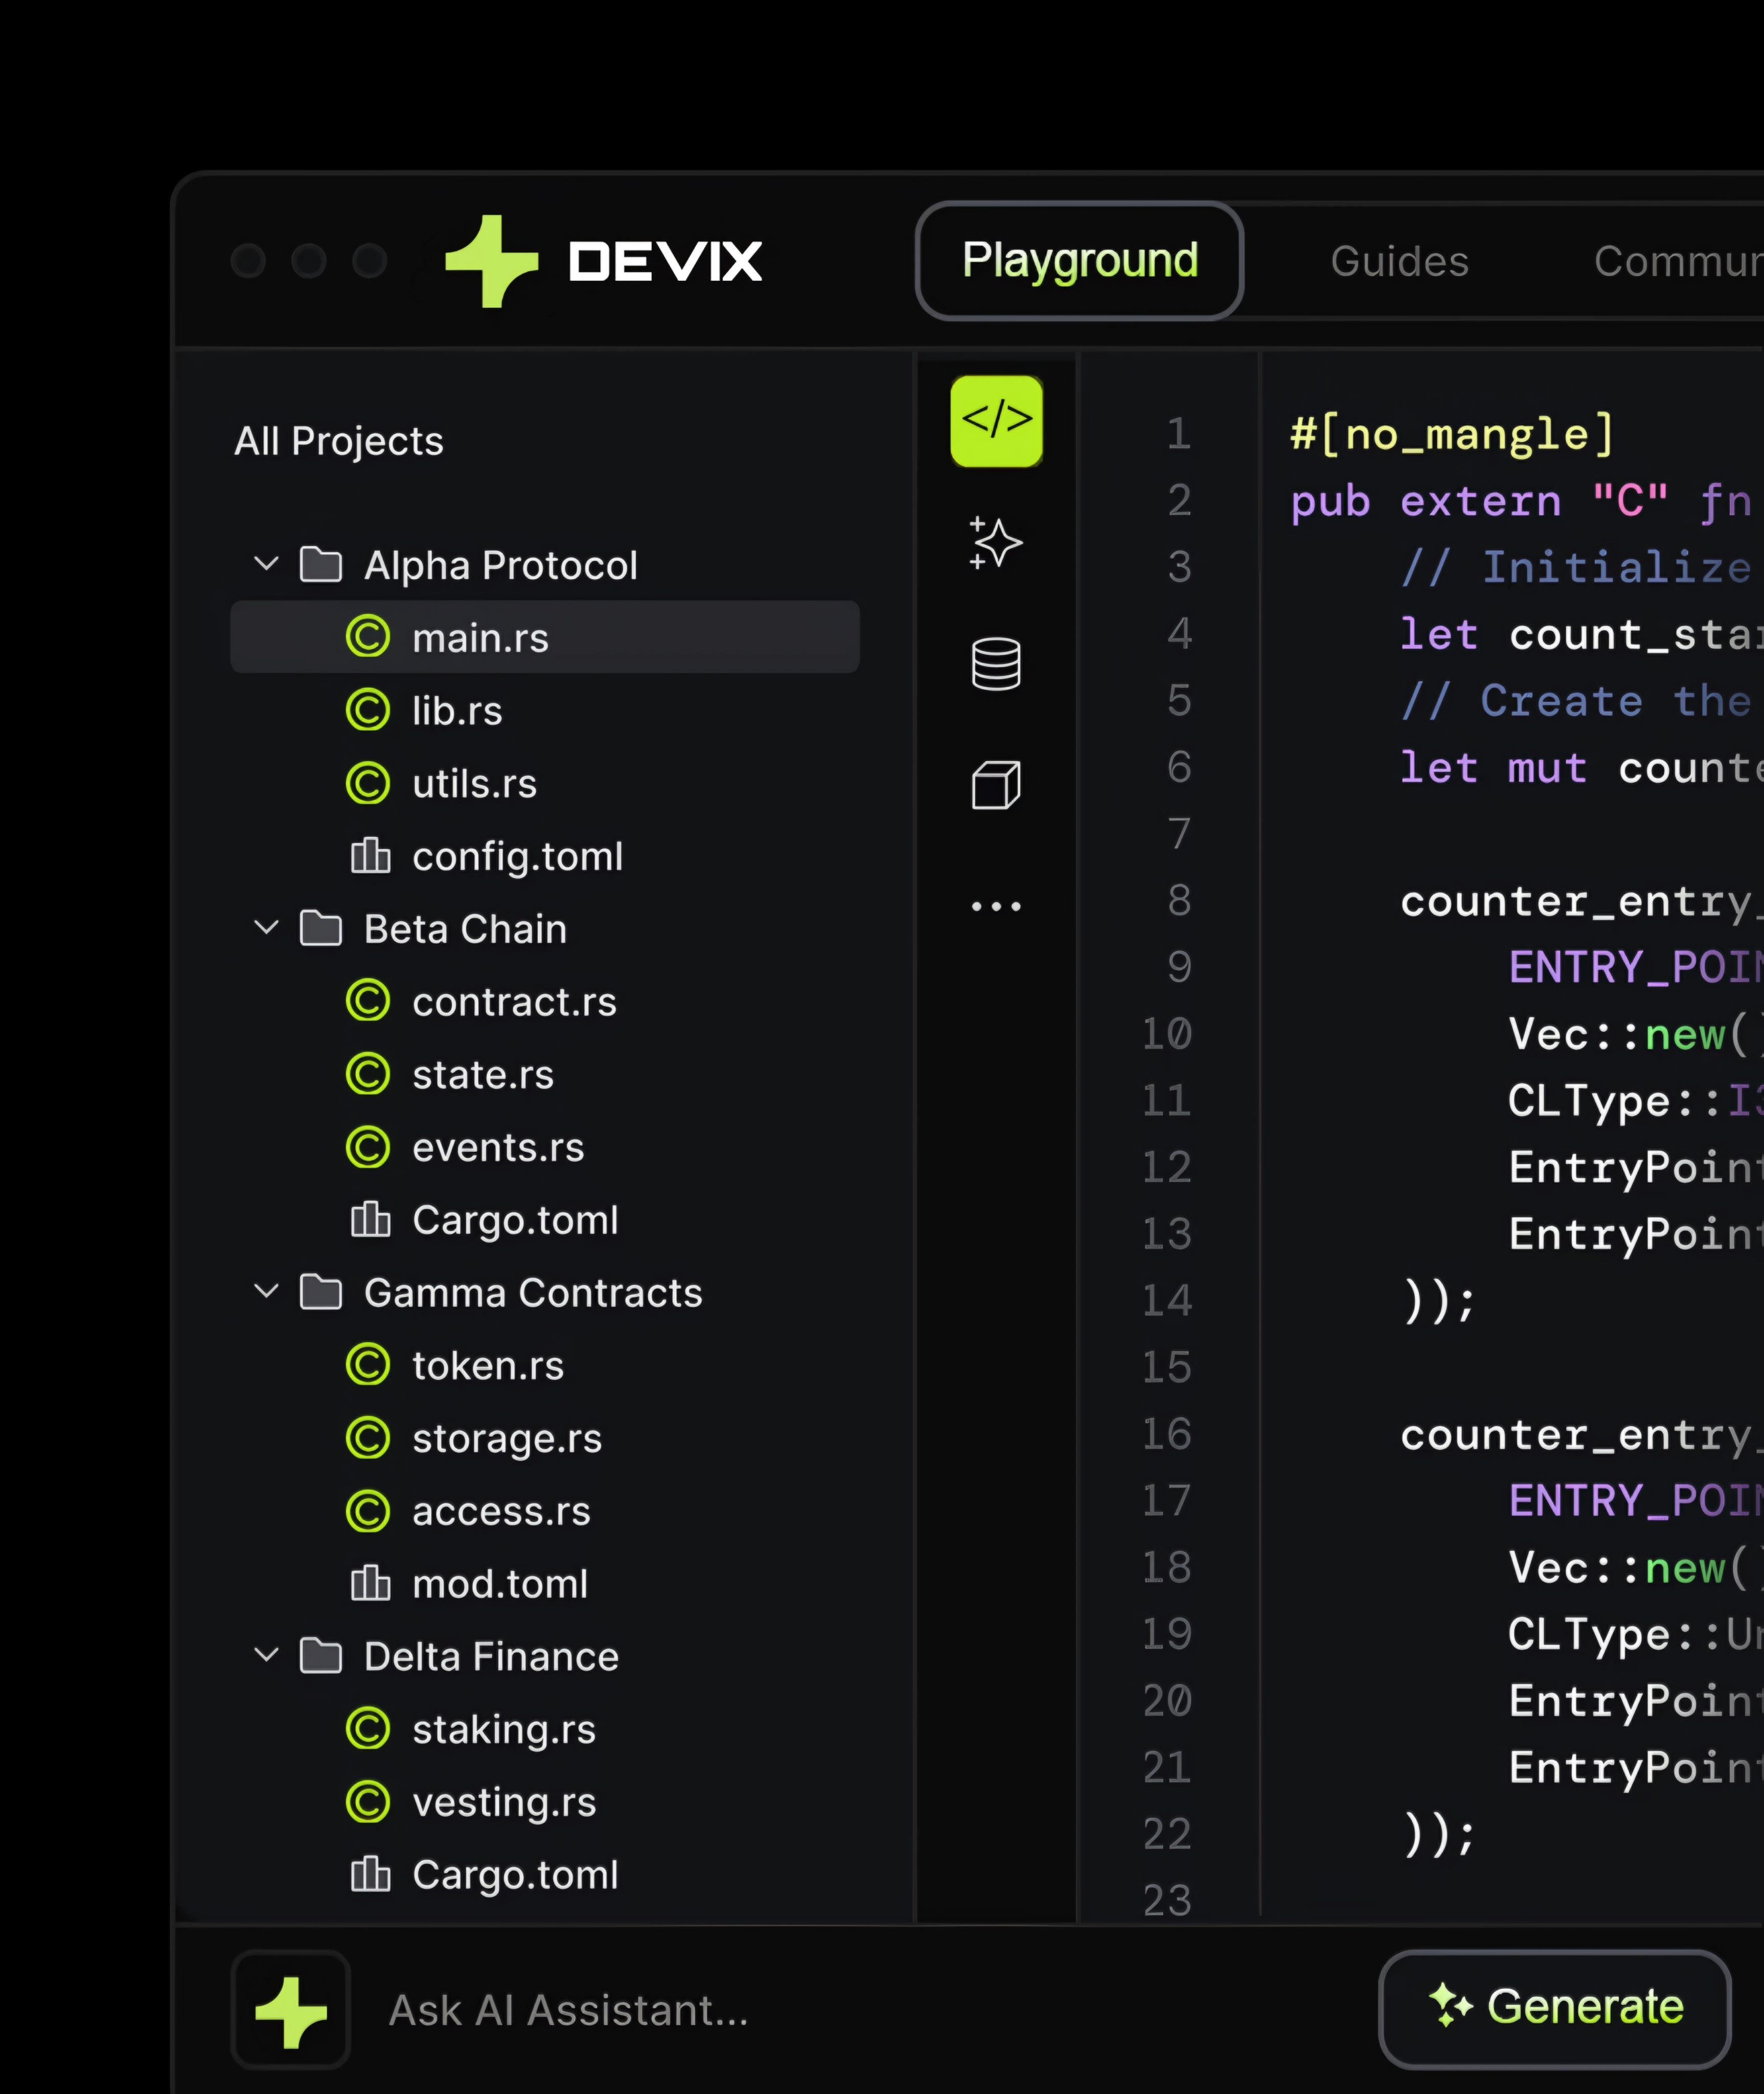The width and height of the screenshot is (1764, 2094).
Task: Switch to the Playground tab
Action: 1079,261
